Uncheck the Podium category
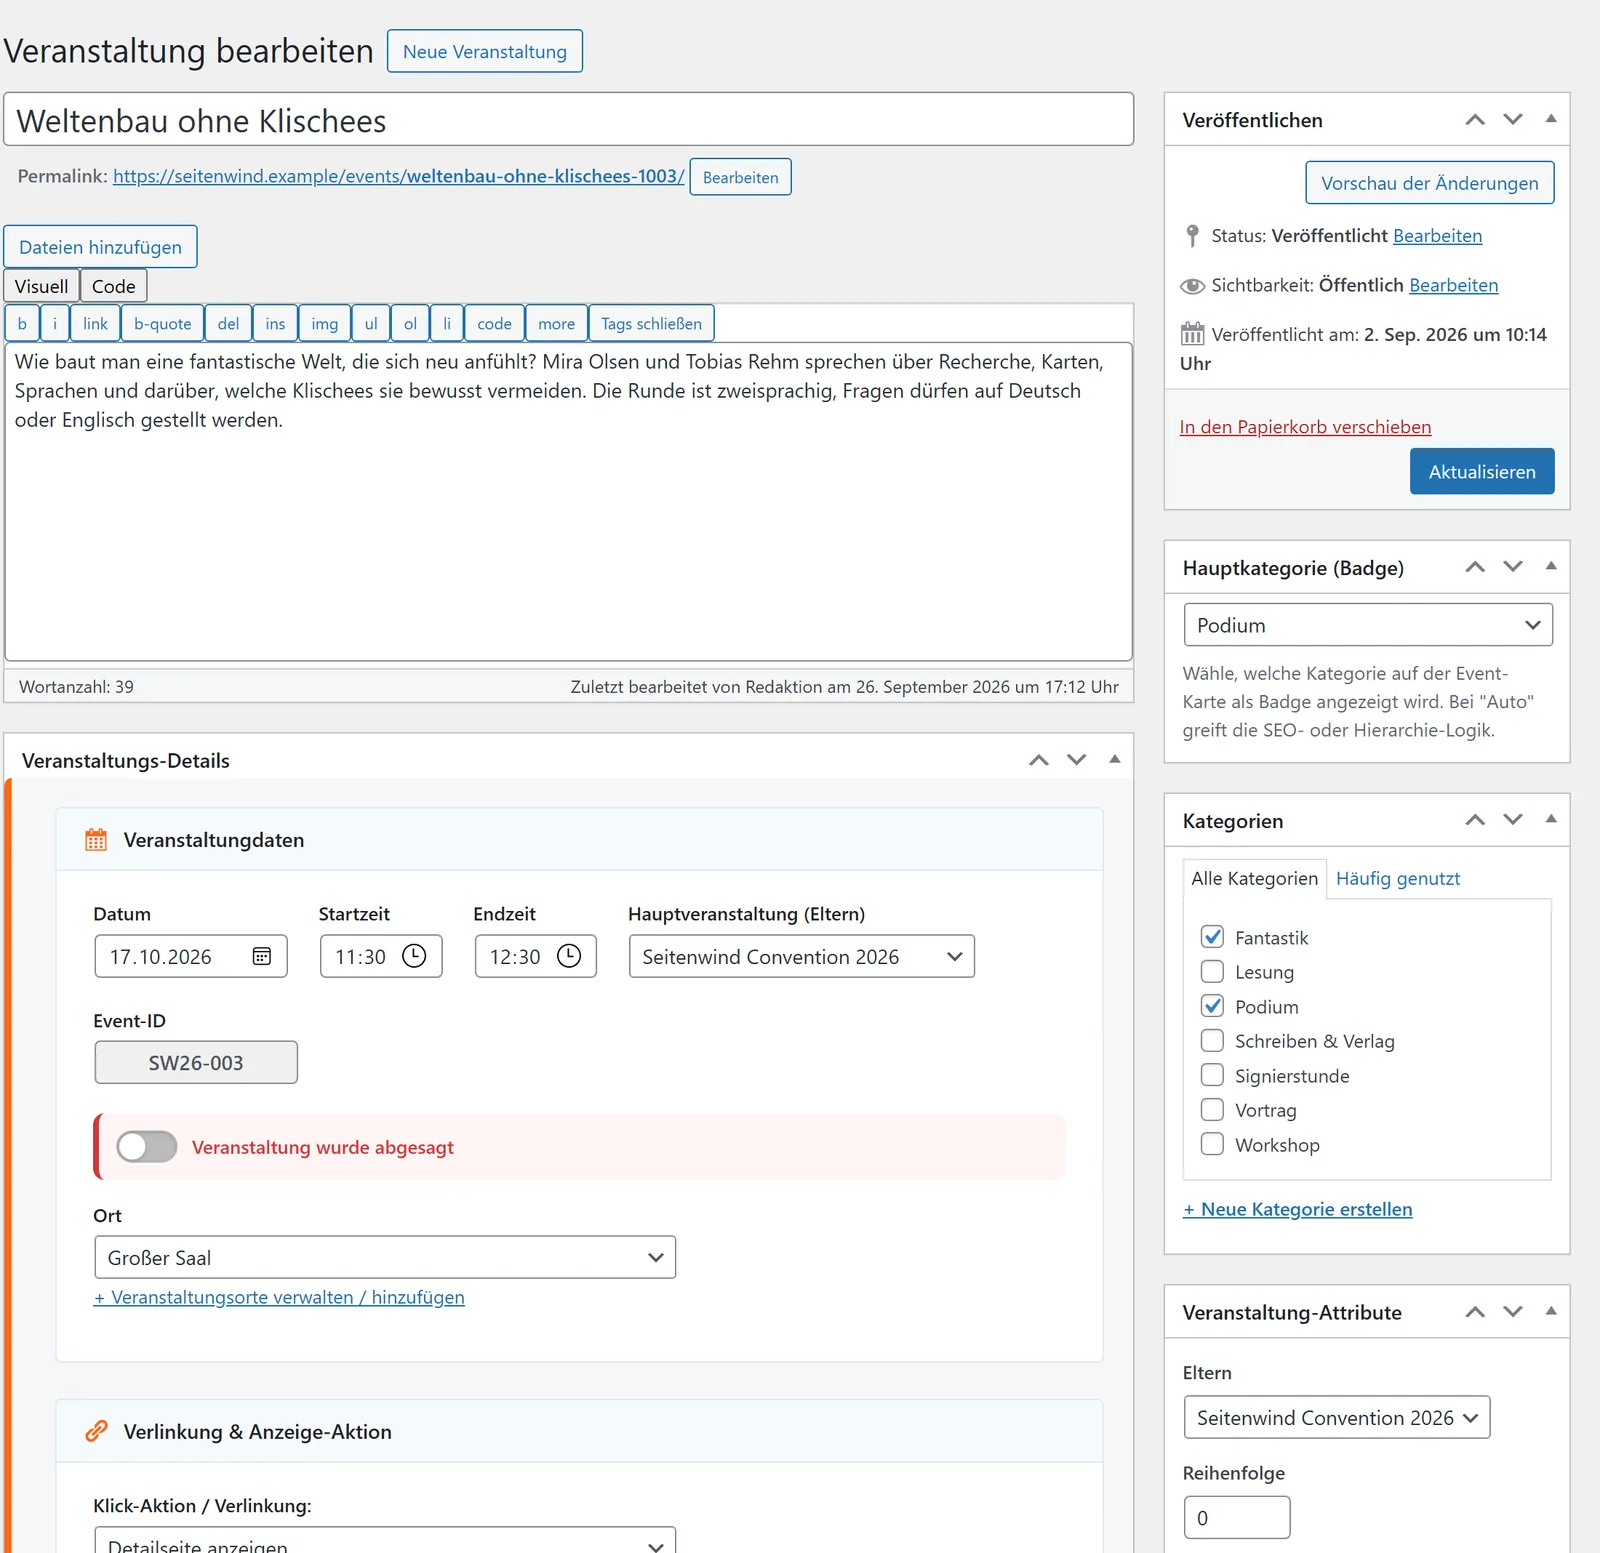Viewport: 1600px width, 1553px height. pyautogui.click(x=1212, y=1006)
